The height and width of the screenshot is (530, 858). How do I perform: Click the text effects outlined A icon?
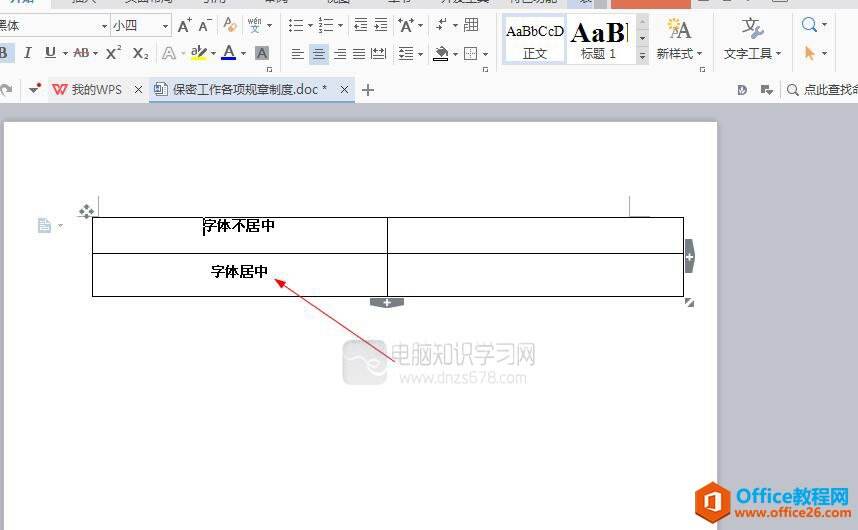click(169, 53)
